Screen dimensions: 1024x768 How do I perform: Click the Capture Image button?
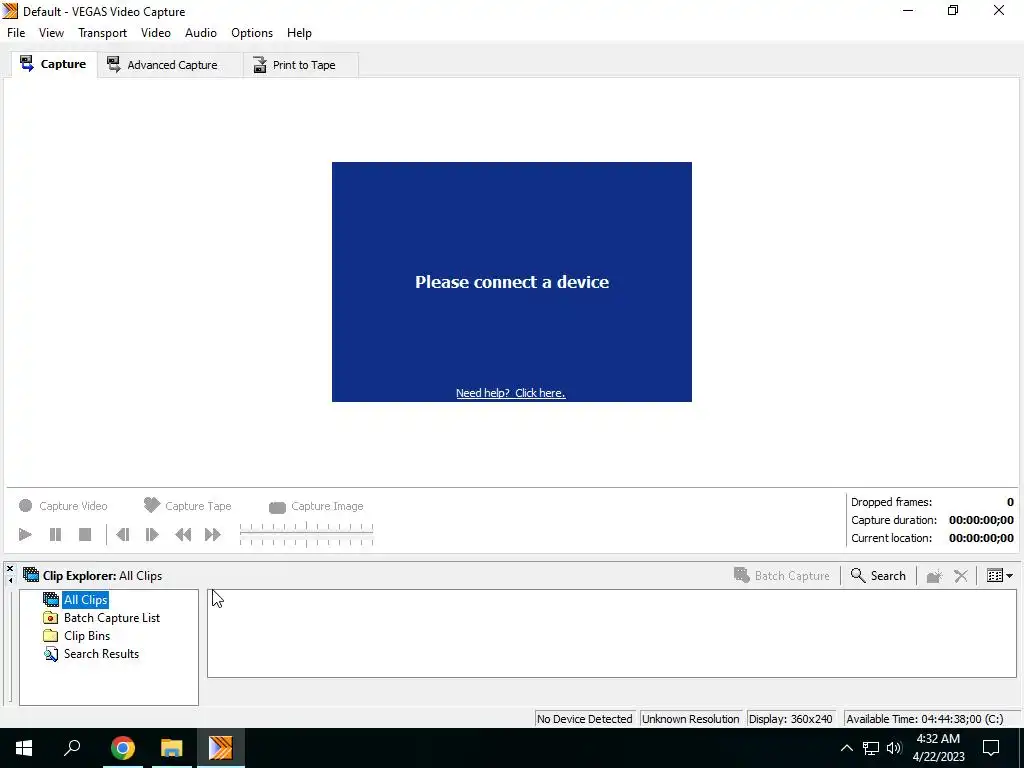316,506
